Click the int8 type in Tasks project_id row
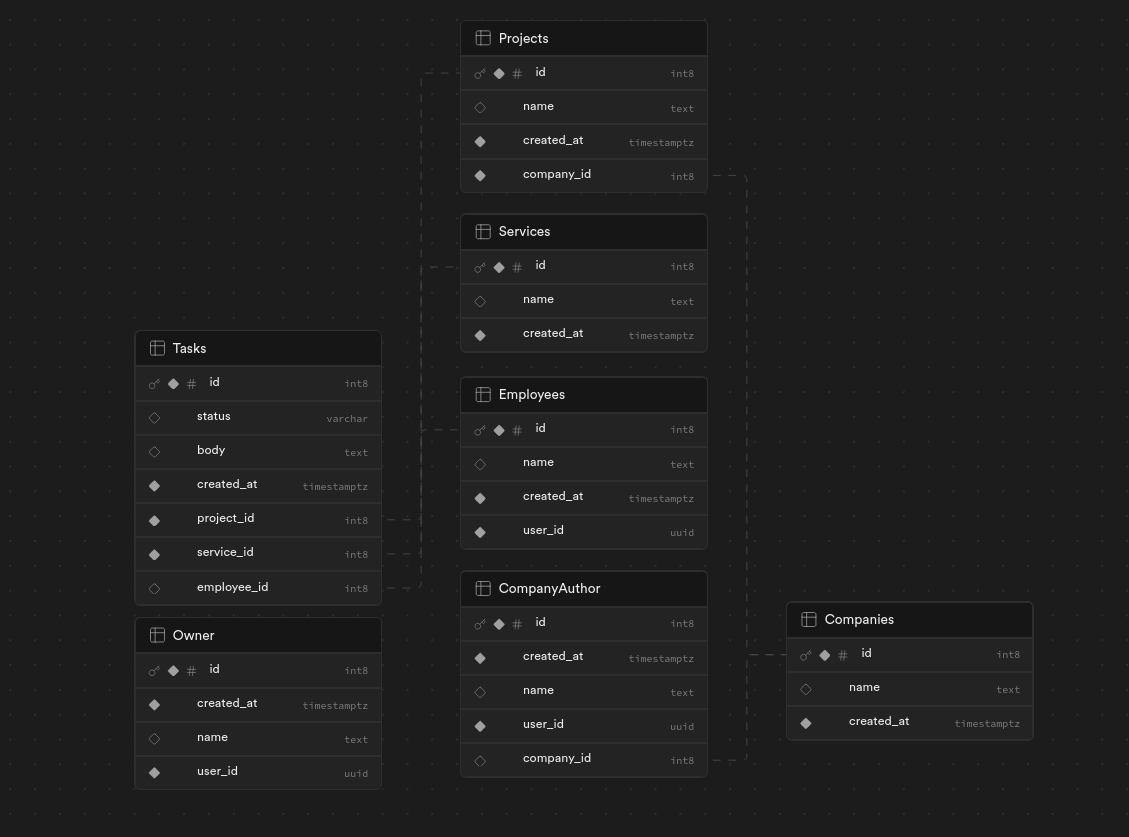This screenshot has width=1129, height=837. tap(356, 521)
